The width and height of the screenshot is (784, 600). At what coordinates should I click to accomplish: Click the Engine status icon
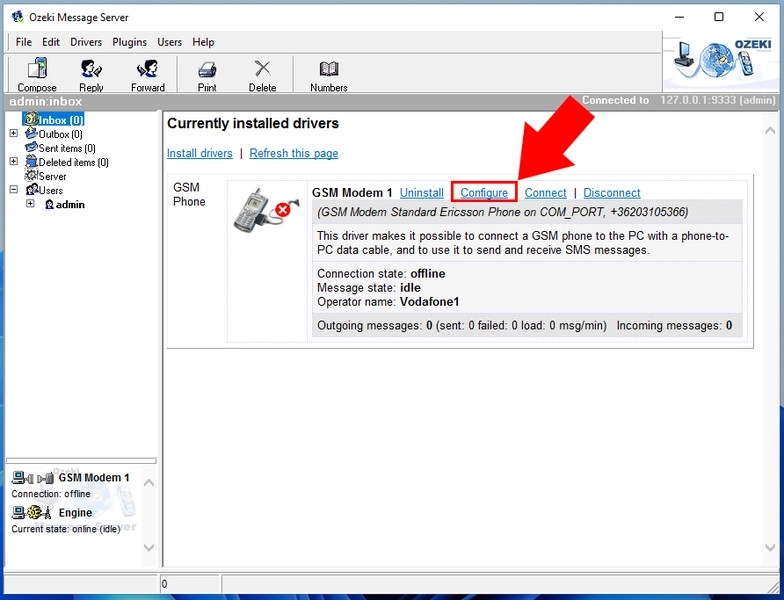click(x=32, y=512)
